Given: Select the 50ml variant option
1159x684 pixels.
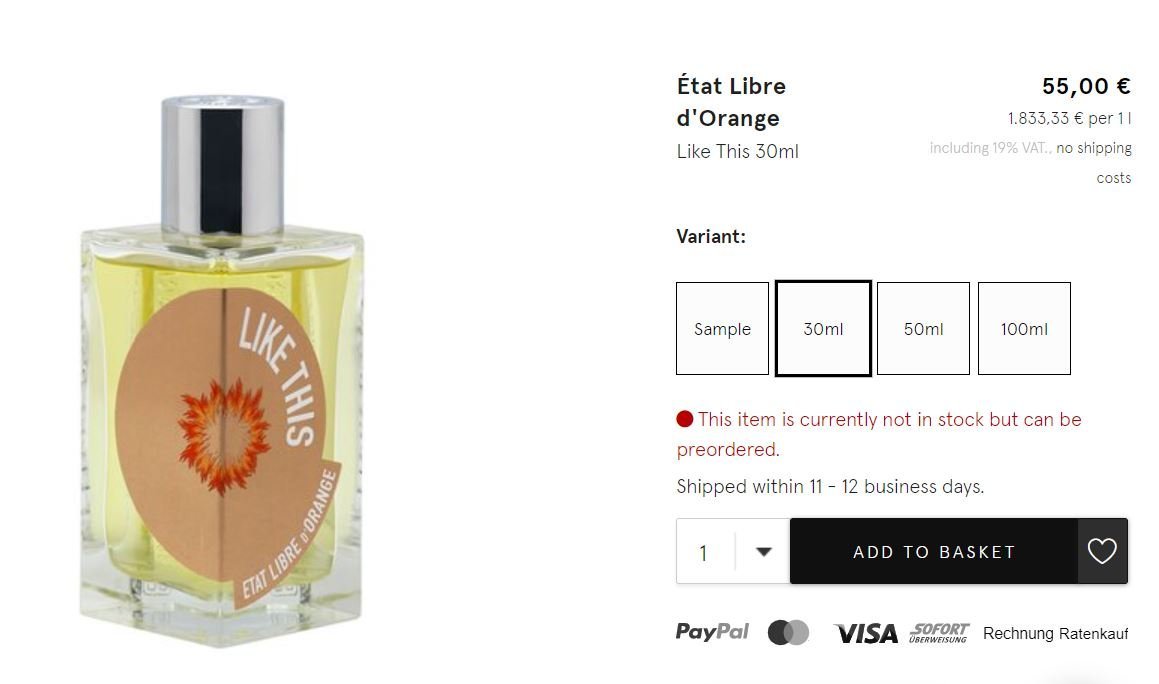Looking at the screenshot, I should coord(923,328).
